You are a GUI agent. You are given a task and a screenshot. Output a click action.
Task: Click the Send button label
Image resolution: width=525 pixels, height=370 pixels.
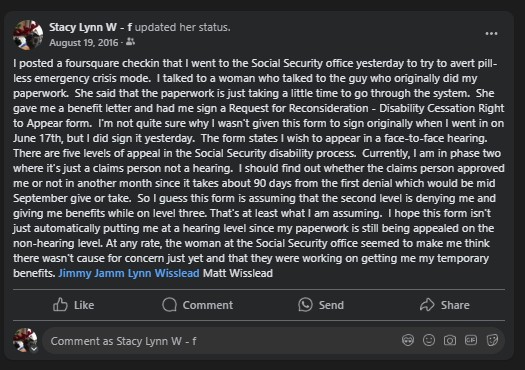tap(331, 305)
